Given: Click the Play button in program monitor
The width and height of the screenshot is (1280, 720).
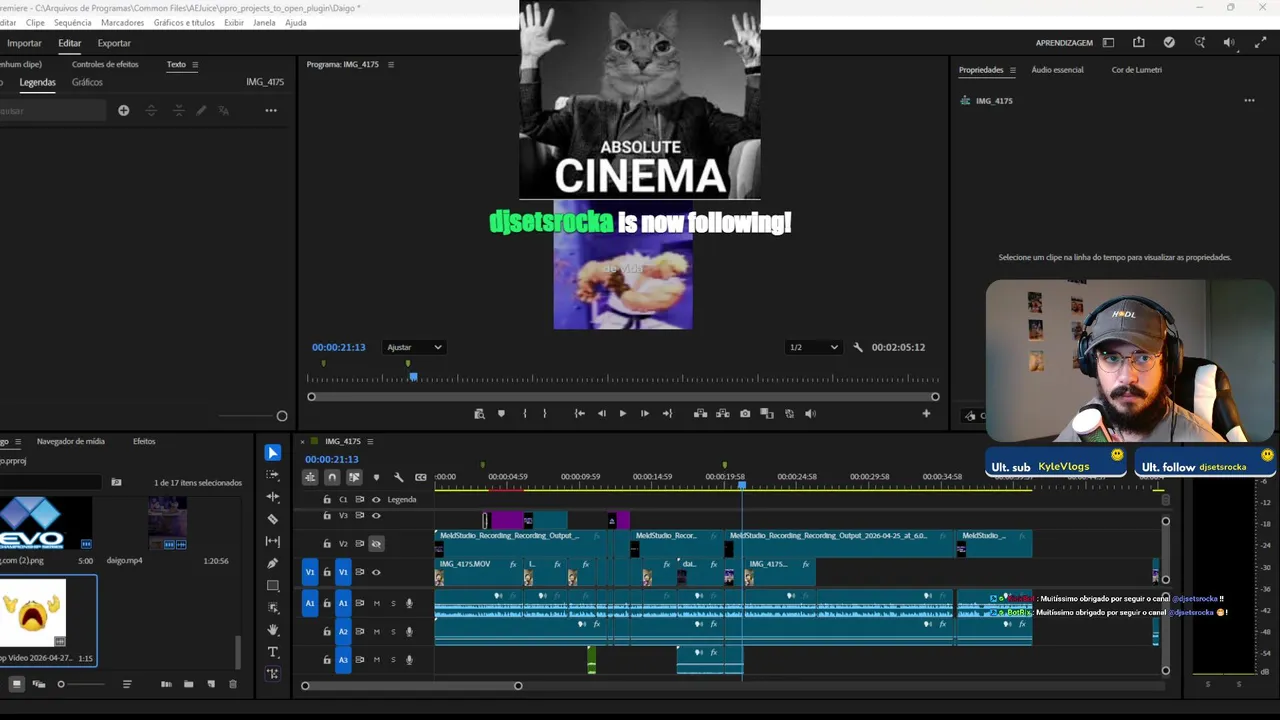Looking at the screenshot, I should 622,414.
